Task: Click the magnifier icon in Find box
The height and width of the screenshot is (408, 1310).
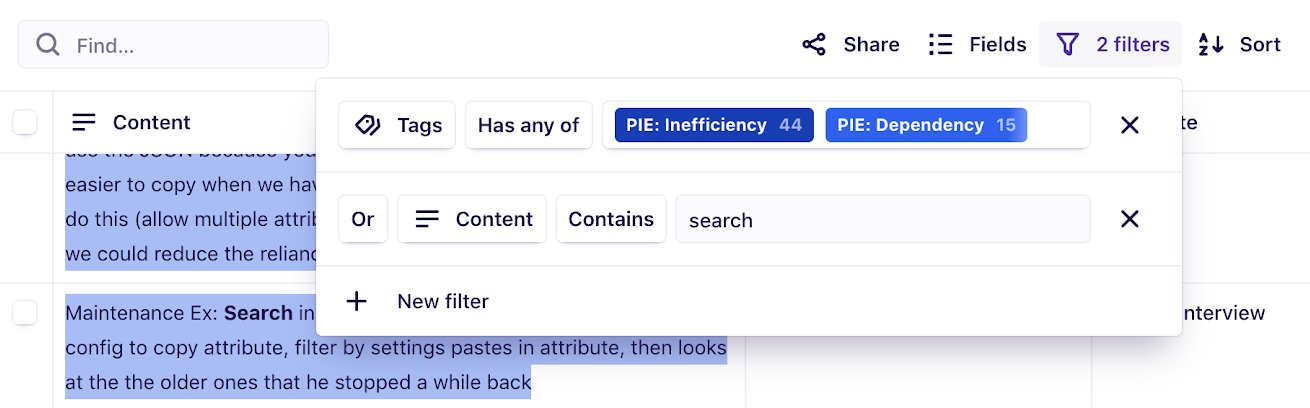Action: point(48,45)
